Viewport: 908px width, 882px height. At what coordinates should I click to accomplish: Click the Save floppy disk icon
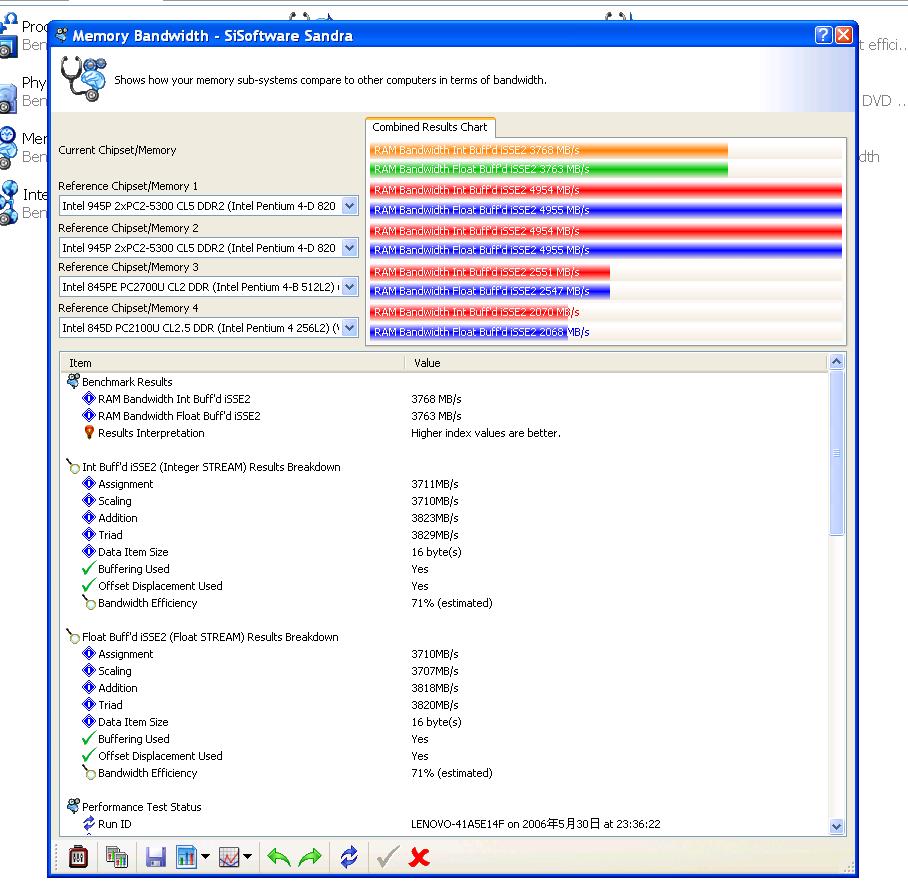point(155,857)
